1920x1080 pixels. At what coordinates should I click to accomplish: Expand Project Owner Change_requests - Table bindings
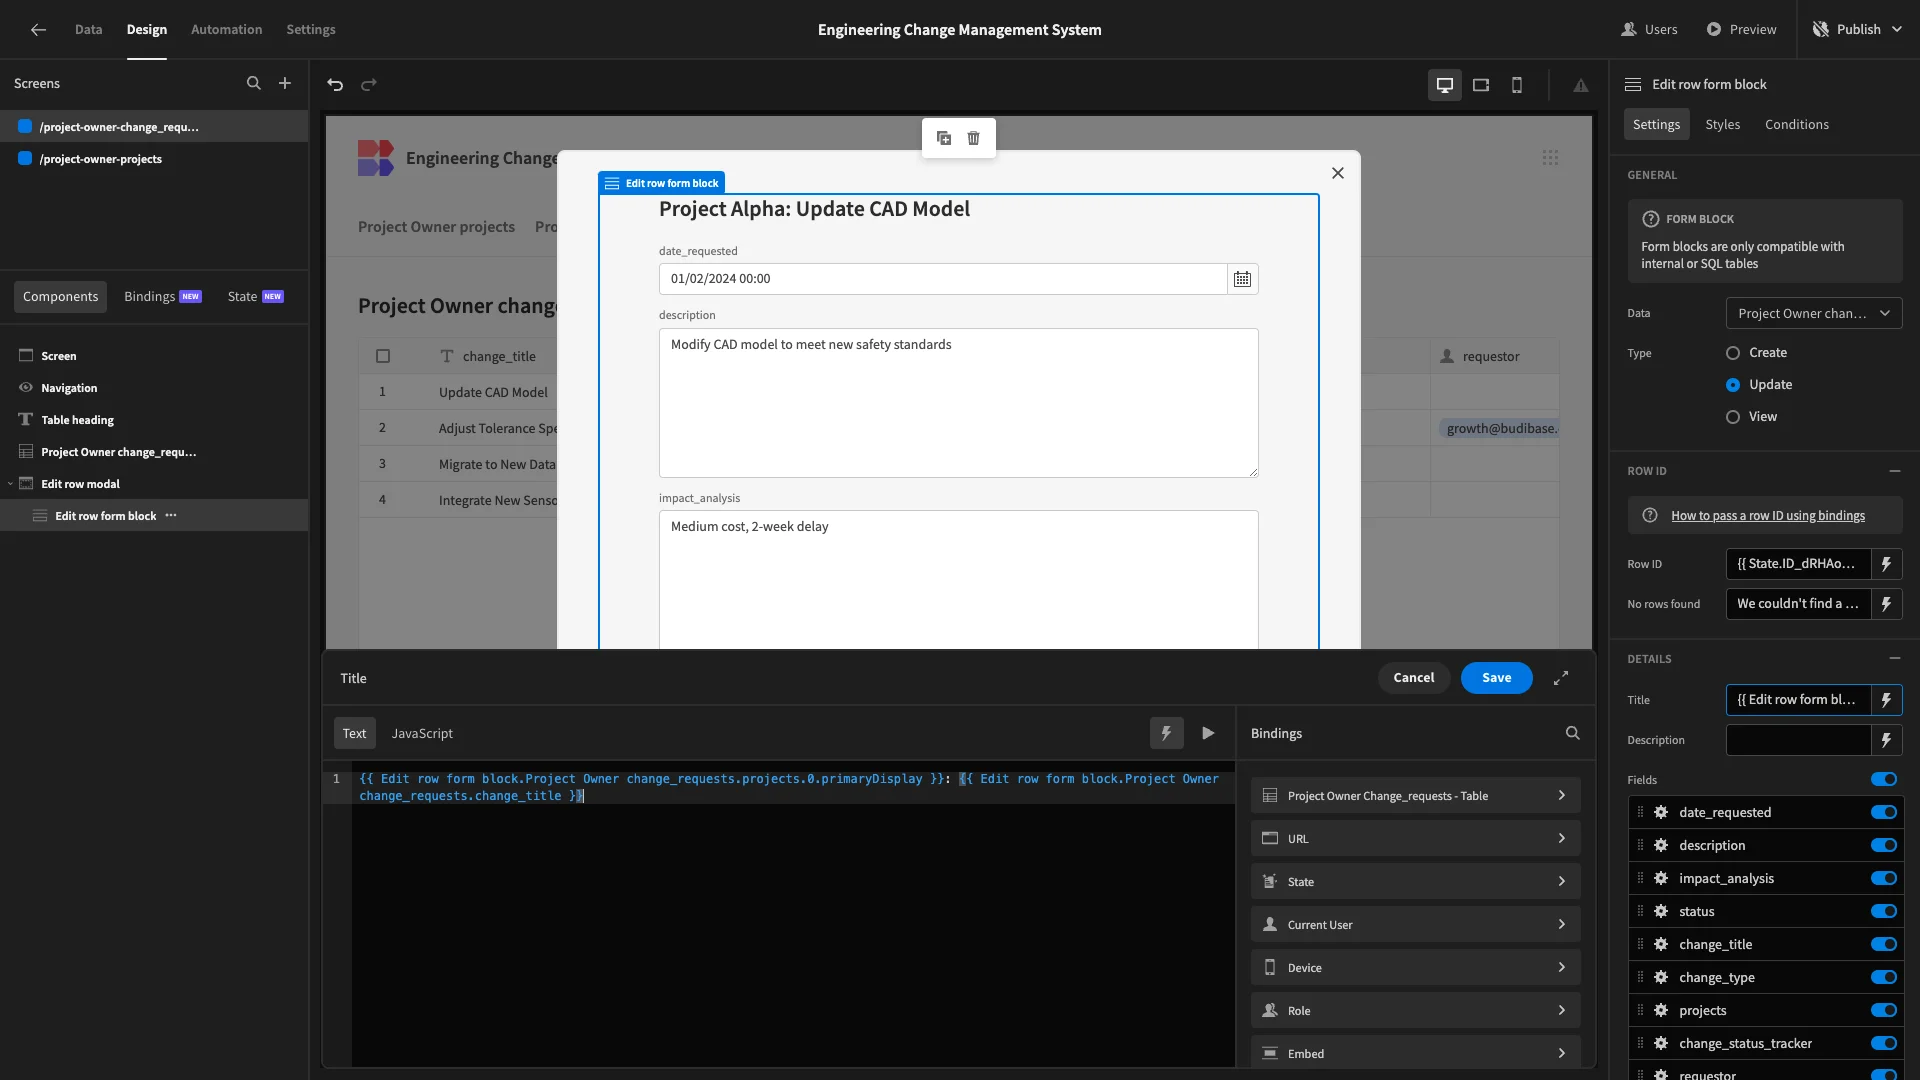point(1415,796)
